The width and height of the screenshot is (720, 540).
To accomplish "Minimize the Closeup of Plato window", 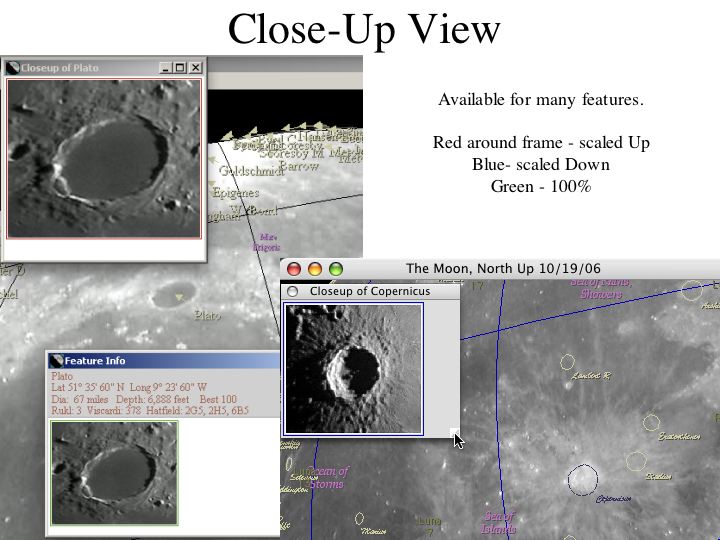I will [165, 68].
